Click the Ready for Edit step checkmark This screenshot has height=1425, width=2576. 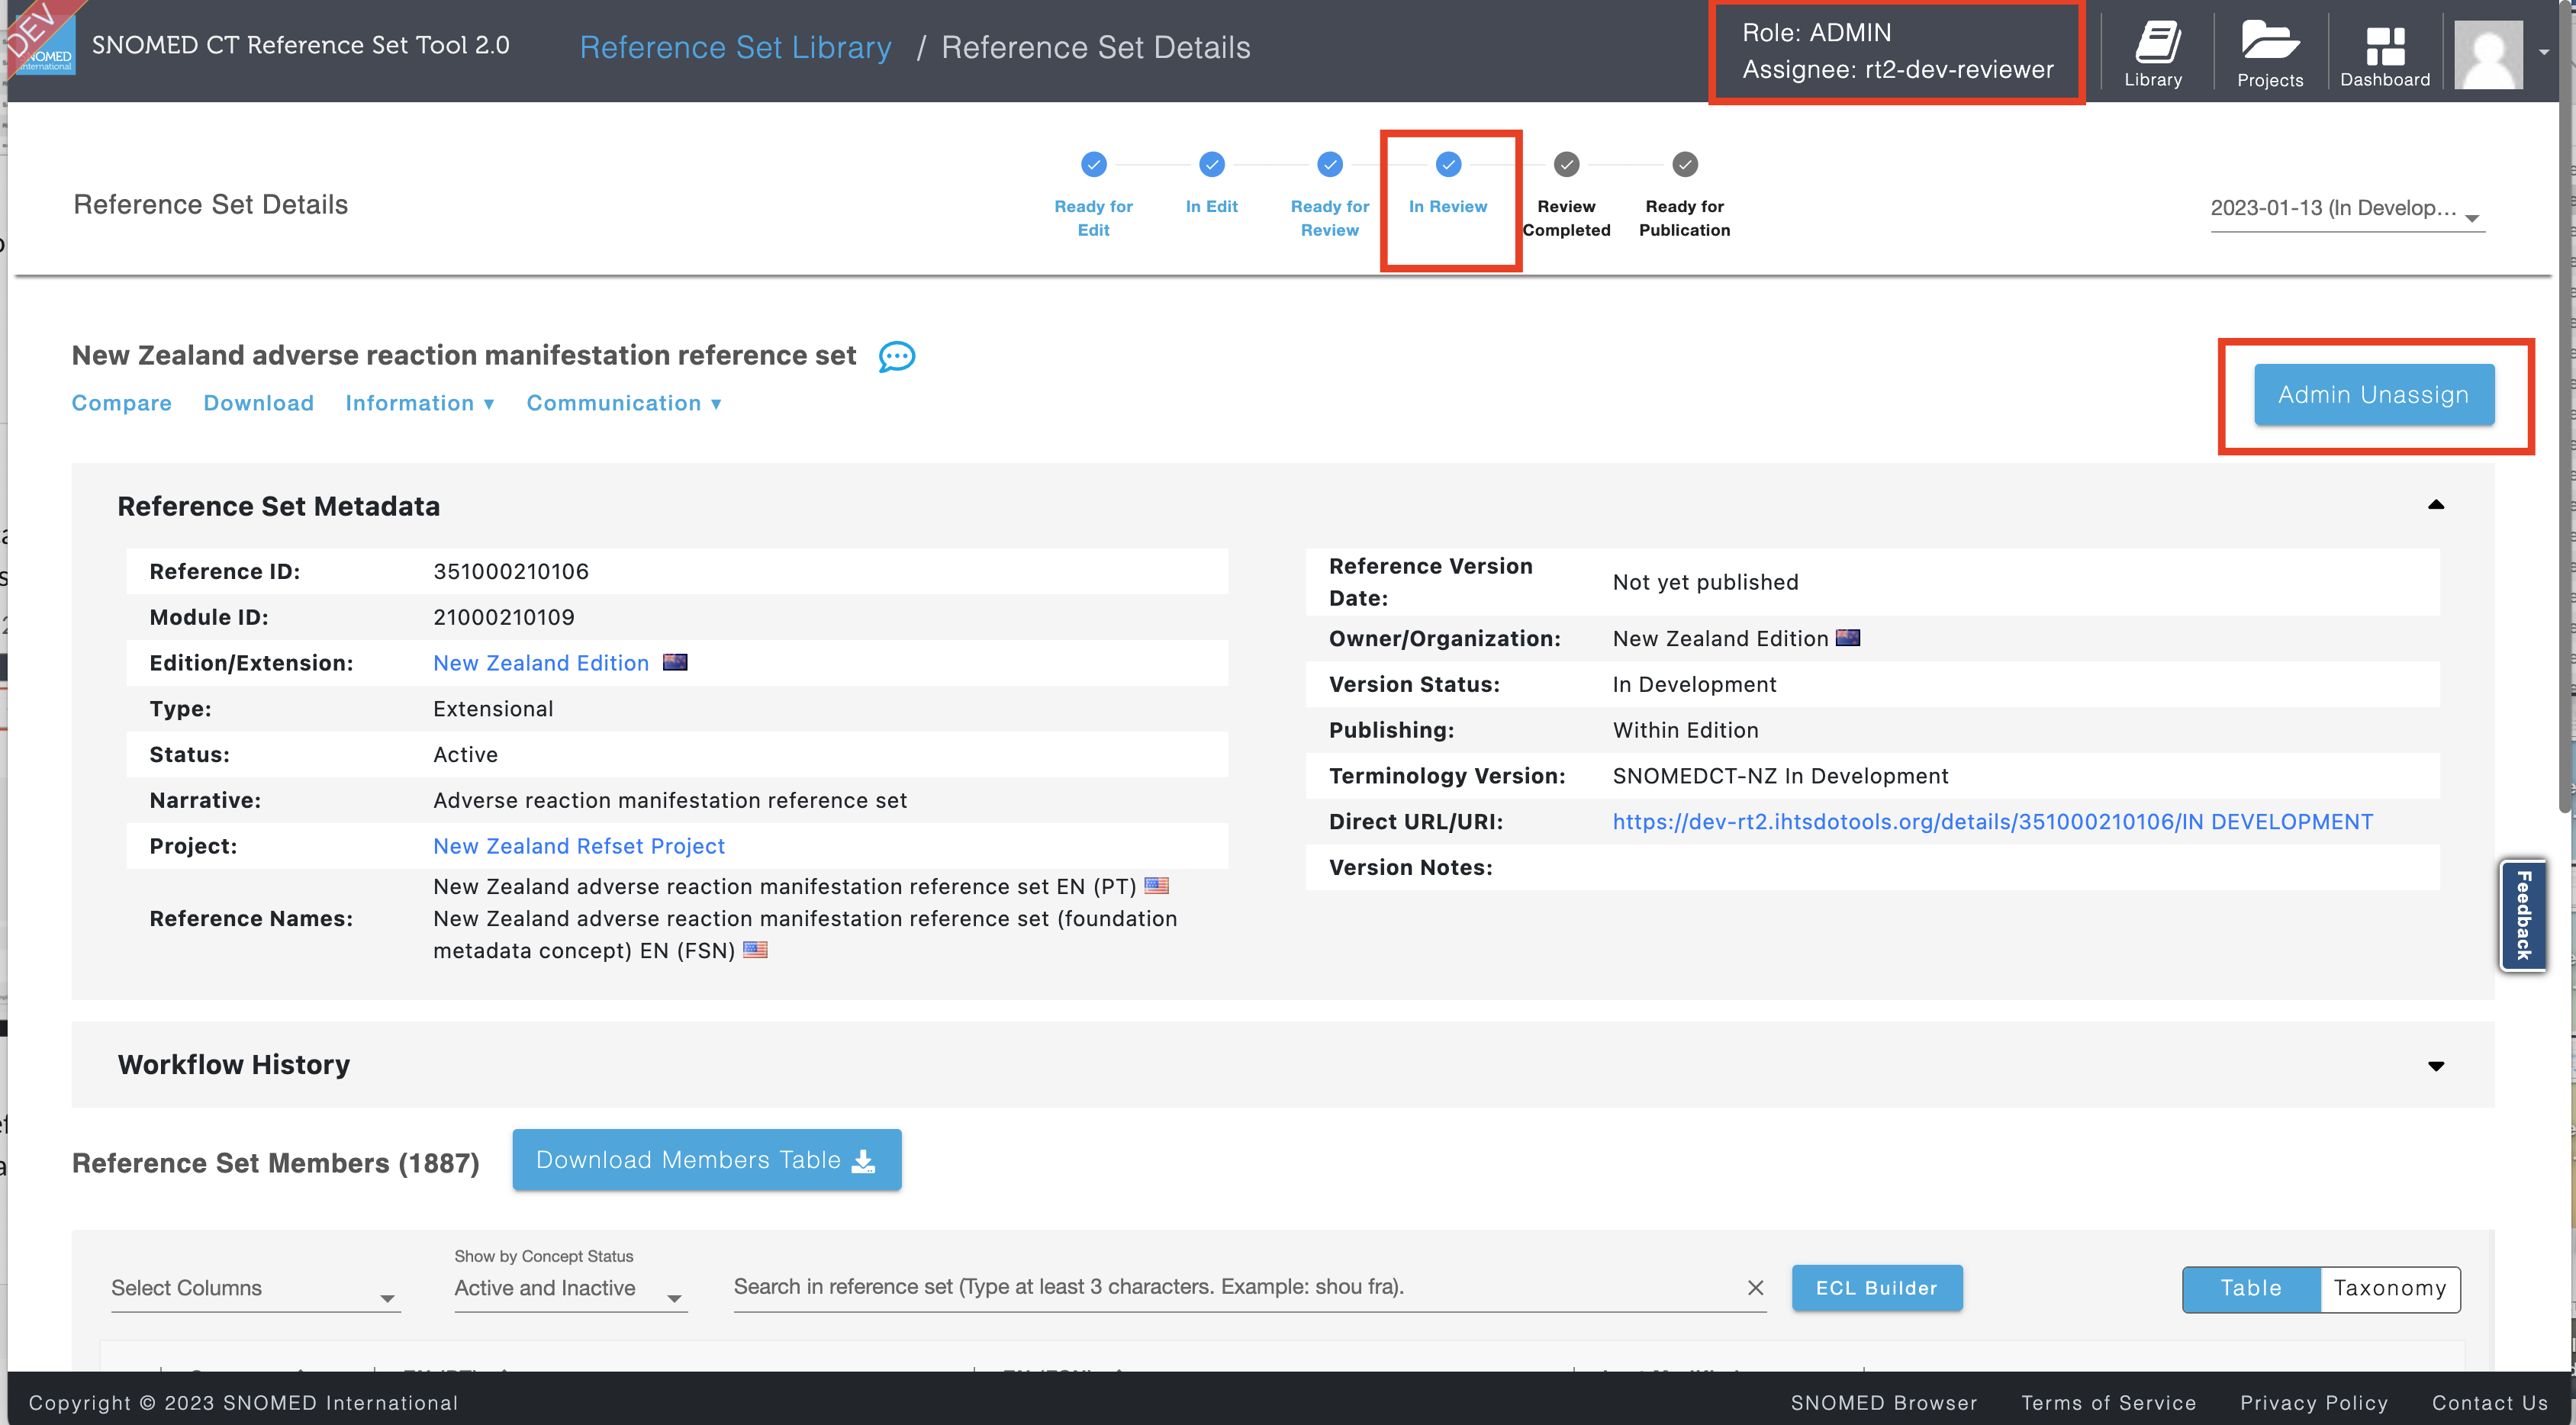click(1093, 164)
